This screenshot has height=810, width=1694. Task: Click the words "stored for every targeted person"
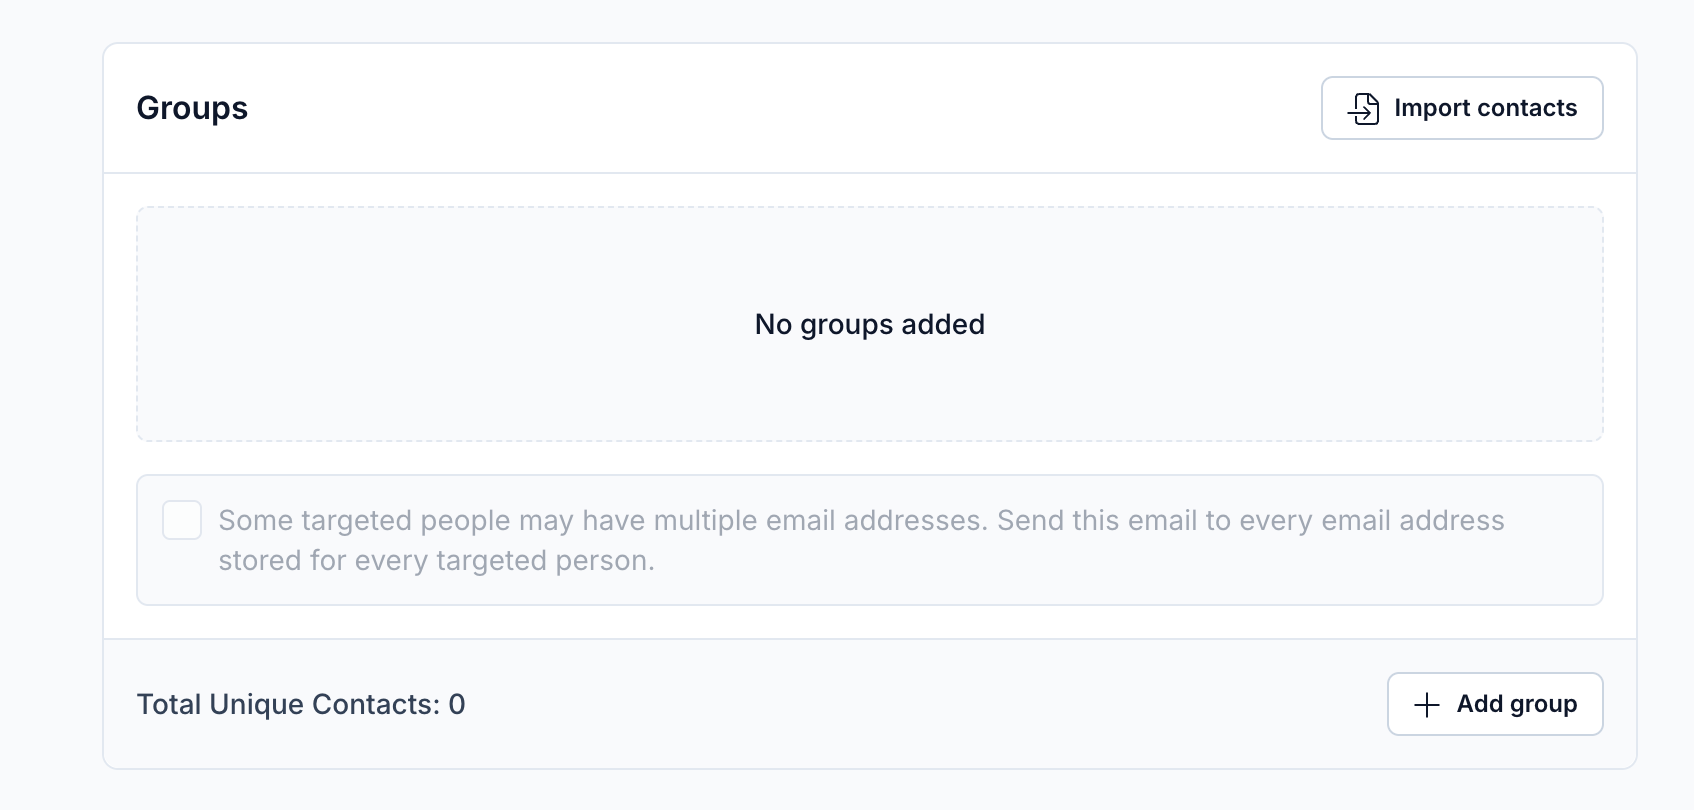(436, 561)
